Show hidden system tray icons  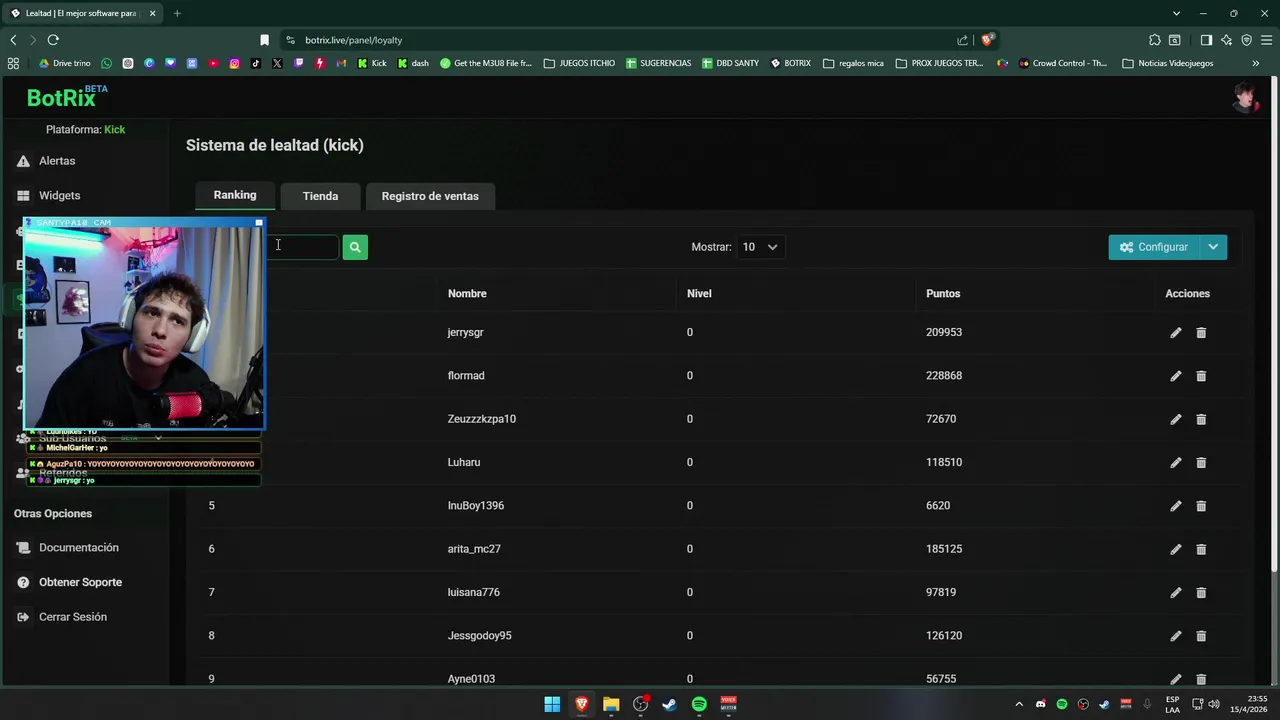pyautogui.click(x=1019, y=704)
